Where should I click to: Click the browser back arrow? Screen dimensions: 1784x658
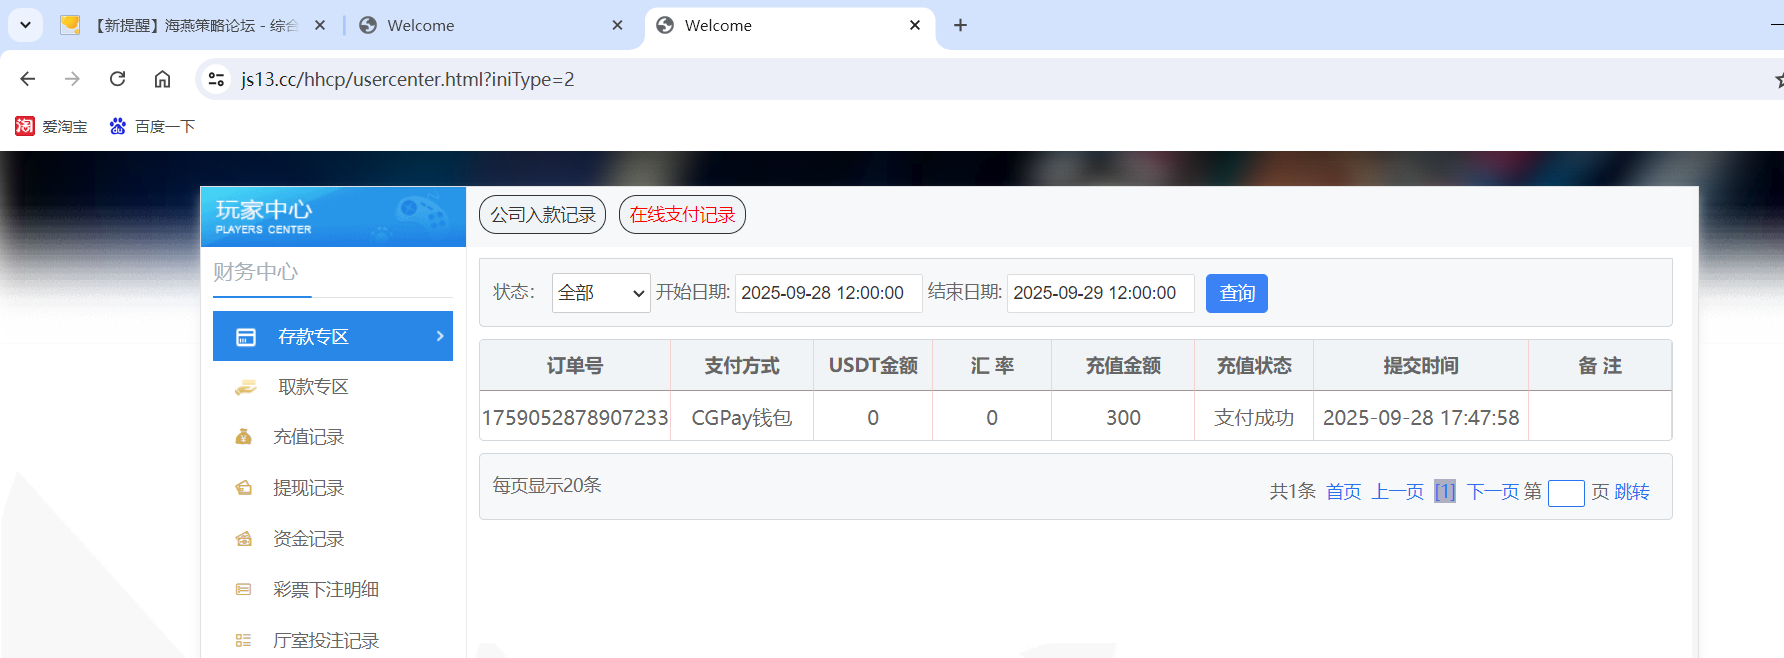pos(28,79)
